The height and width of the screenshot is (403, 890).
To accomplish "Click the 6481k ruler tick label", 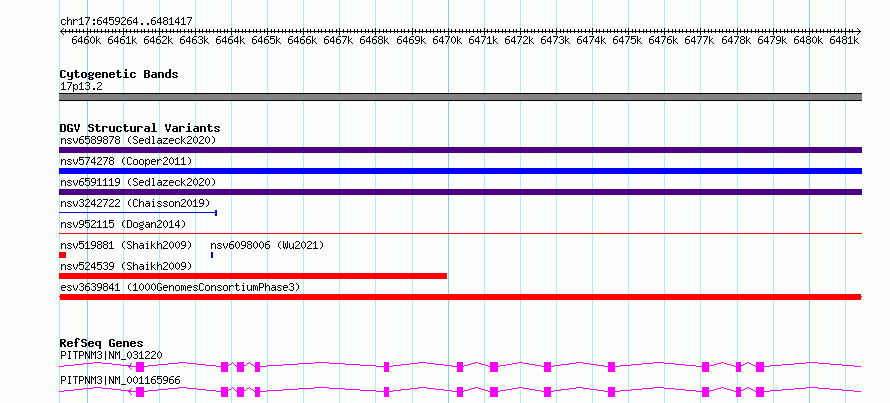I will pos(845,41).
